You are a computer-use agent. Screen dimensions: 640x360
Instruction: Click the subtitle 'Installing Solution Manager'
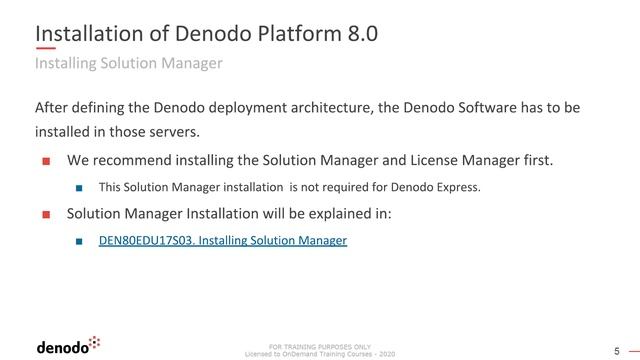[x=129, y=63]
